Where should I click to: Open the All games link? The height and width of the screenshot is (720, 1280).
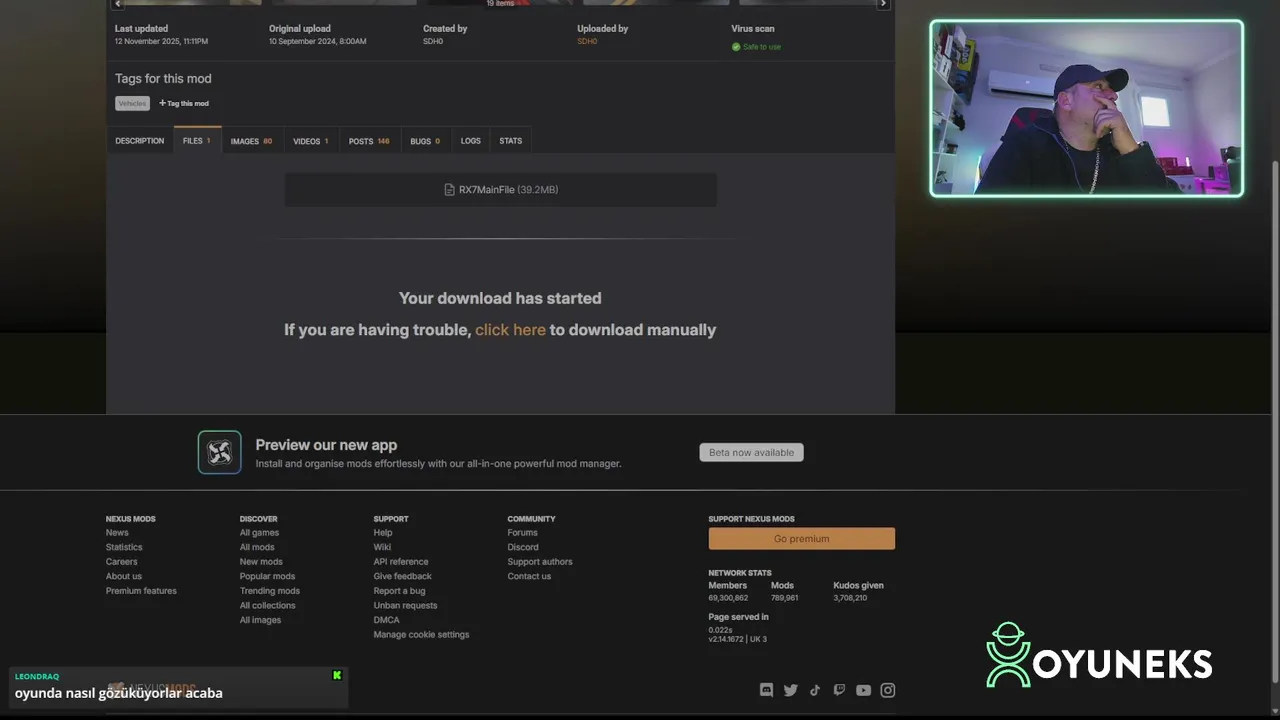(259, 533)
